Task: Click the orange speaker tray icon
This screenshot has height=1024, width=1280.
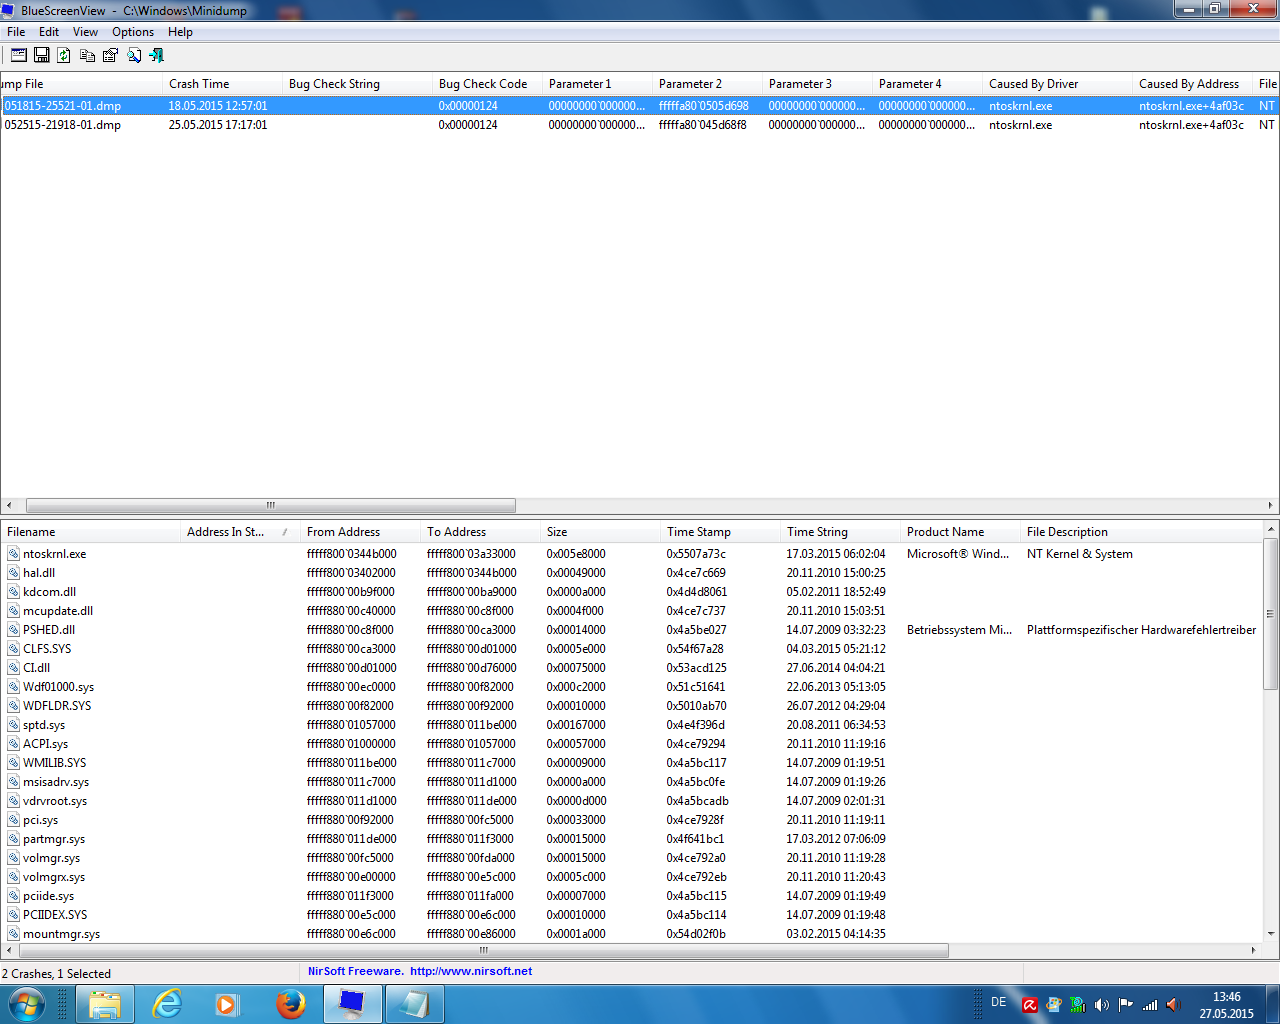Action: click(x=1174, y=1005)
